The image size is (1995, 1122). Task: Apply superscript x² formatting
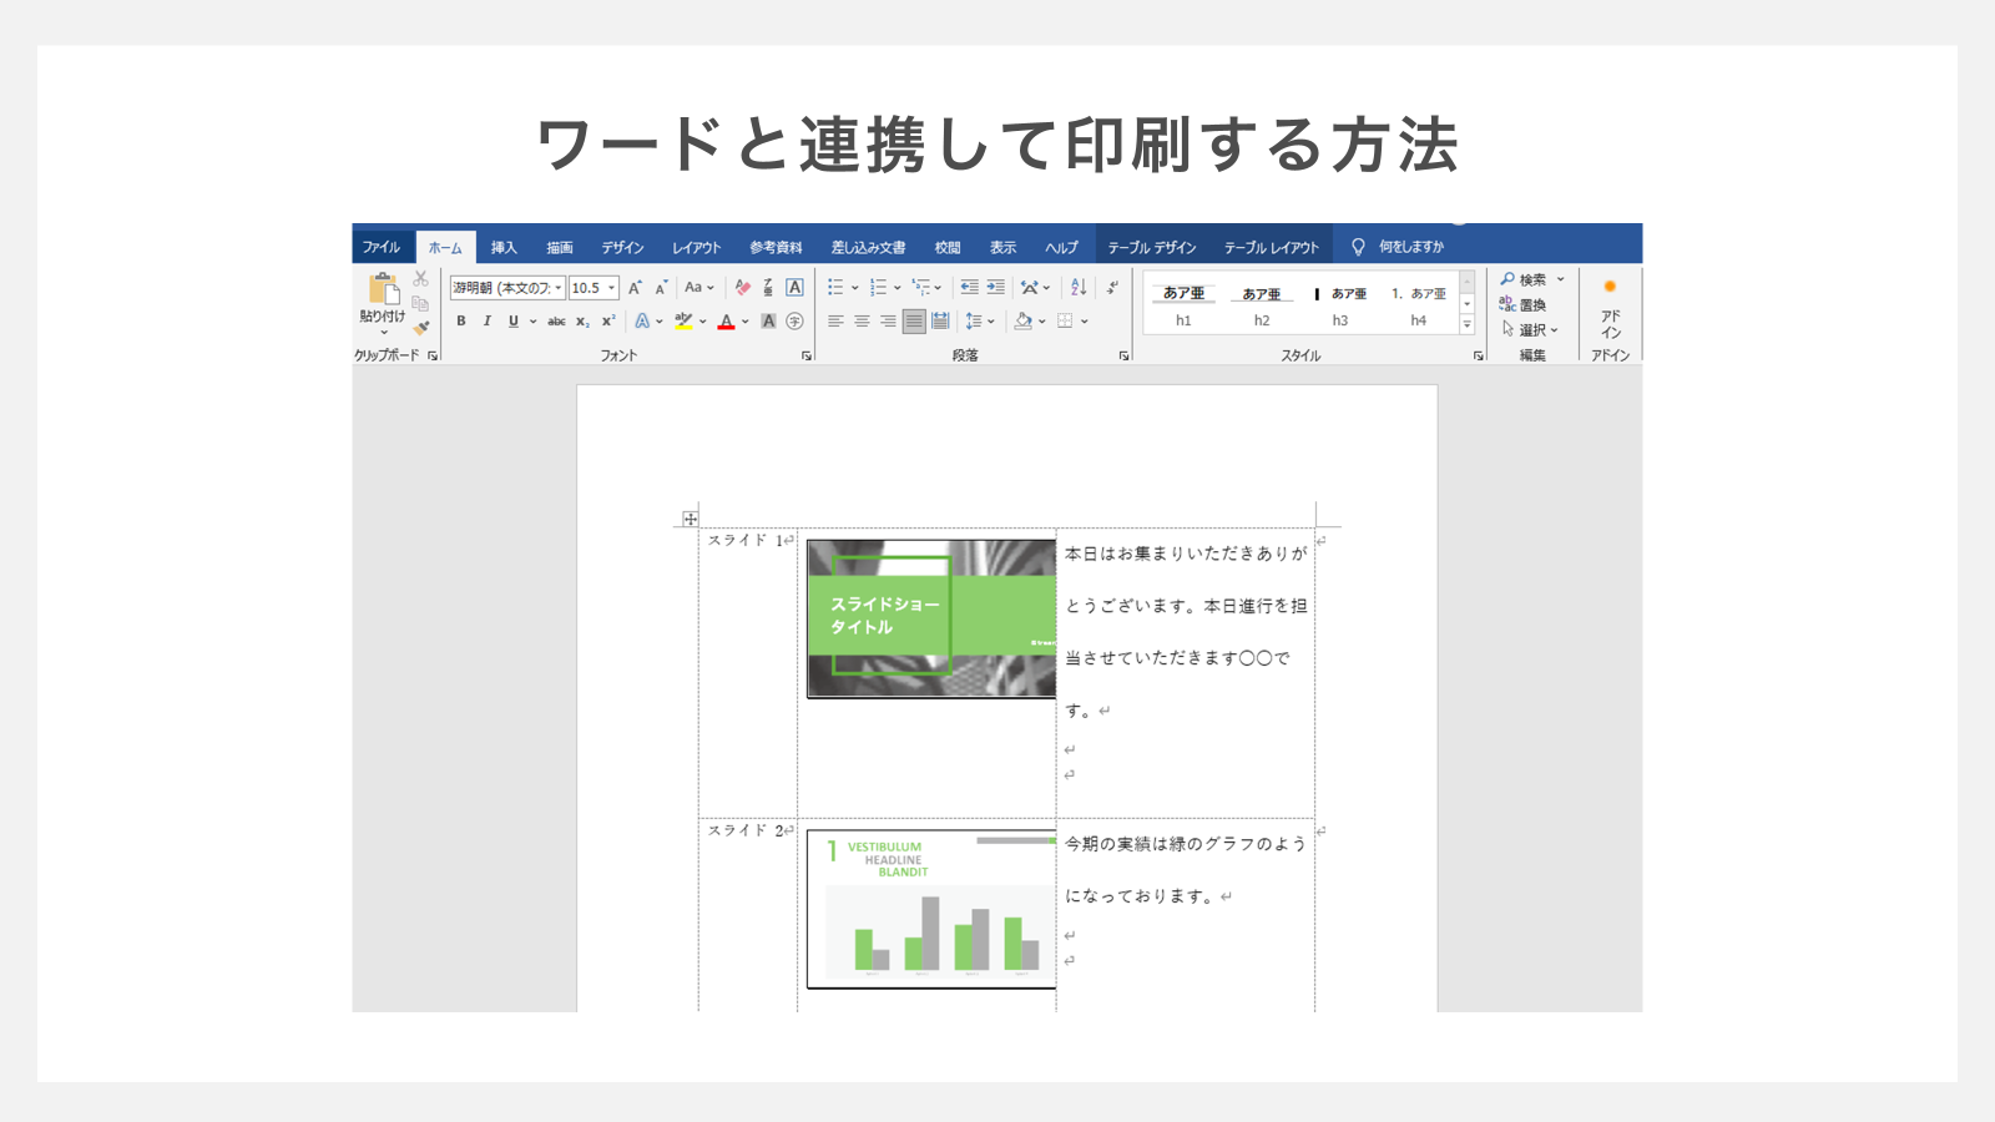tap(608, 322)
